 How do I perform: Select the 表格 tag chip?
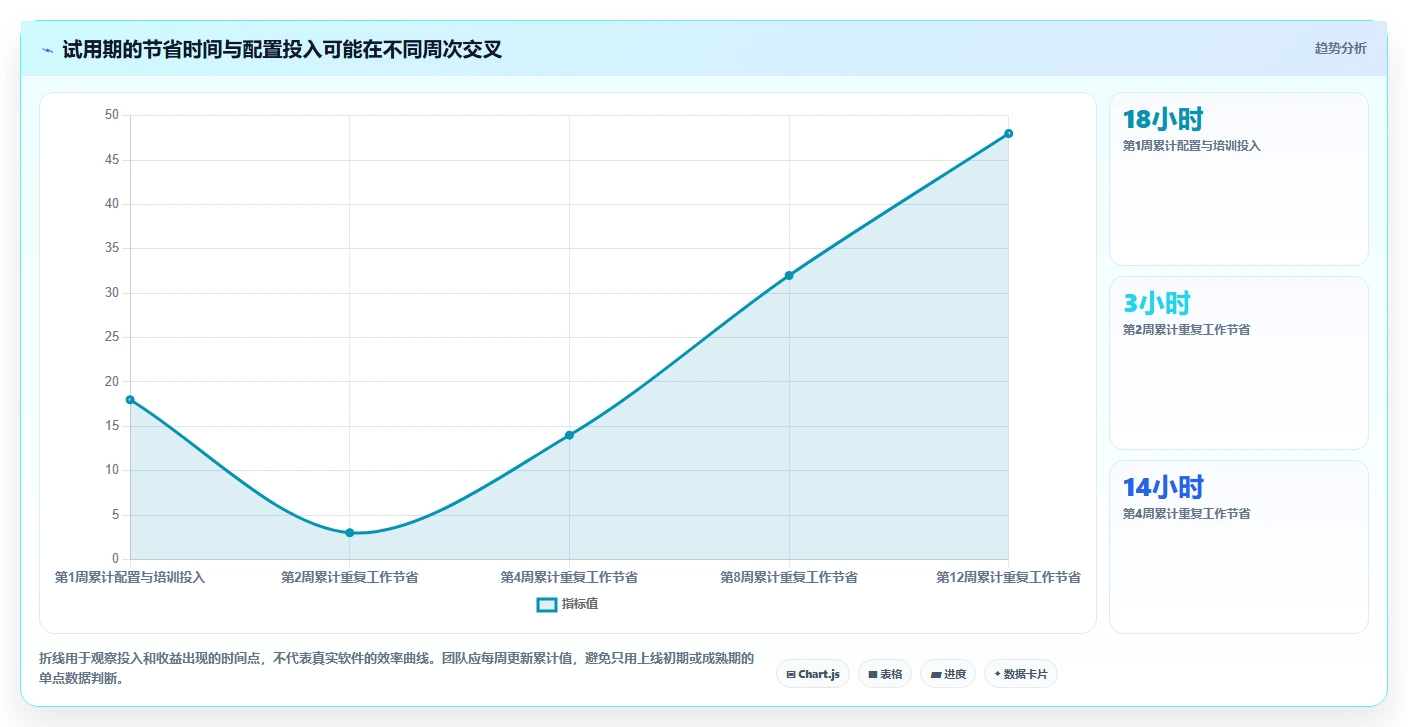885,674
